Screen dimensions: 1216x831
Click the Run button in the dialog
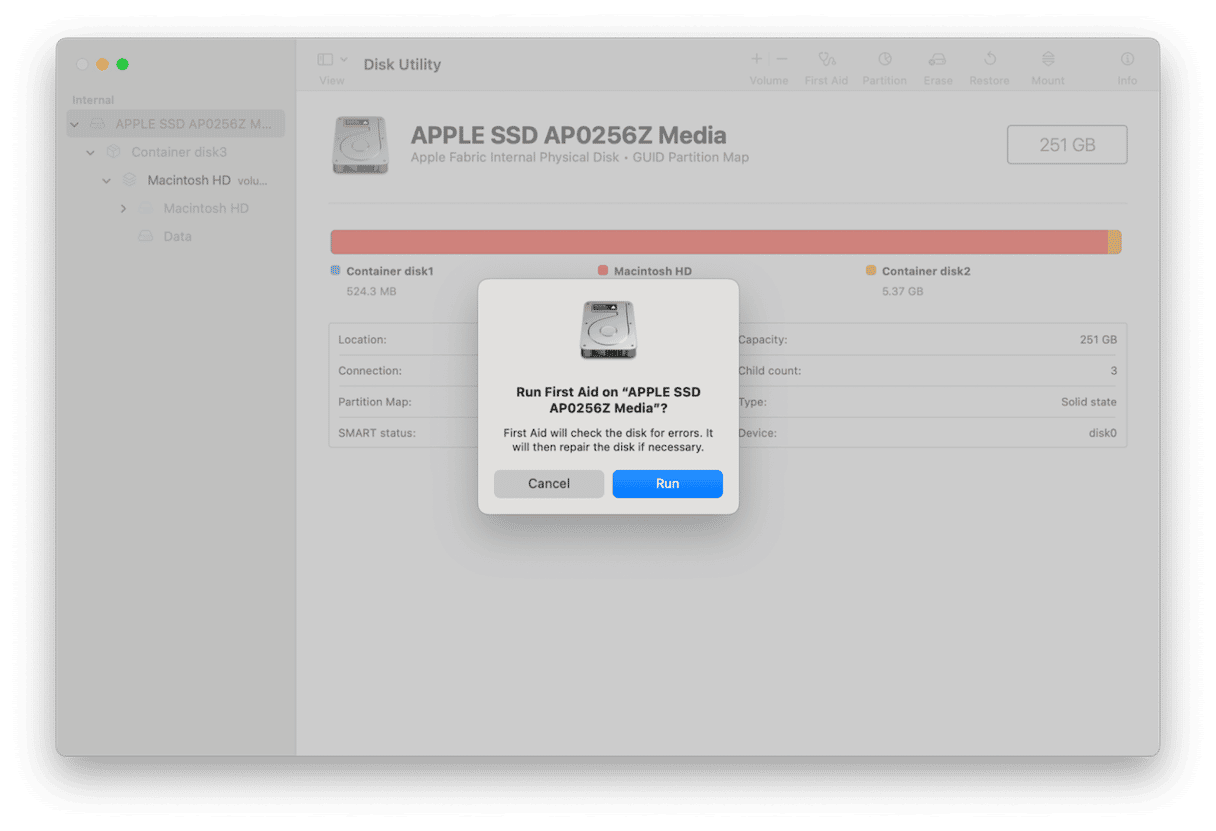[667, 484]
